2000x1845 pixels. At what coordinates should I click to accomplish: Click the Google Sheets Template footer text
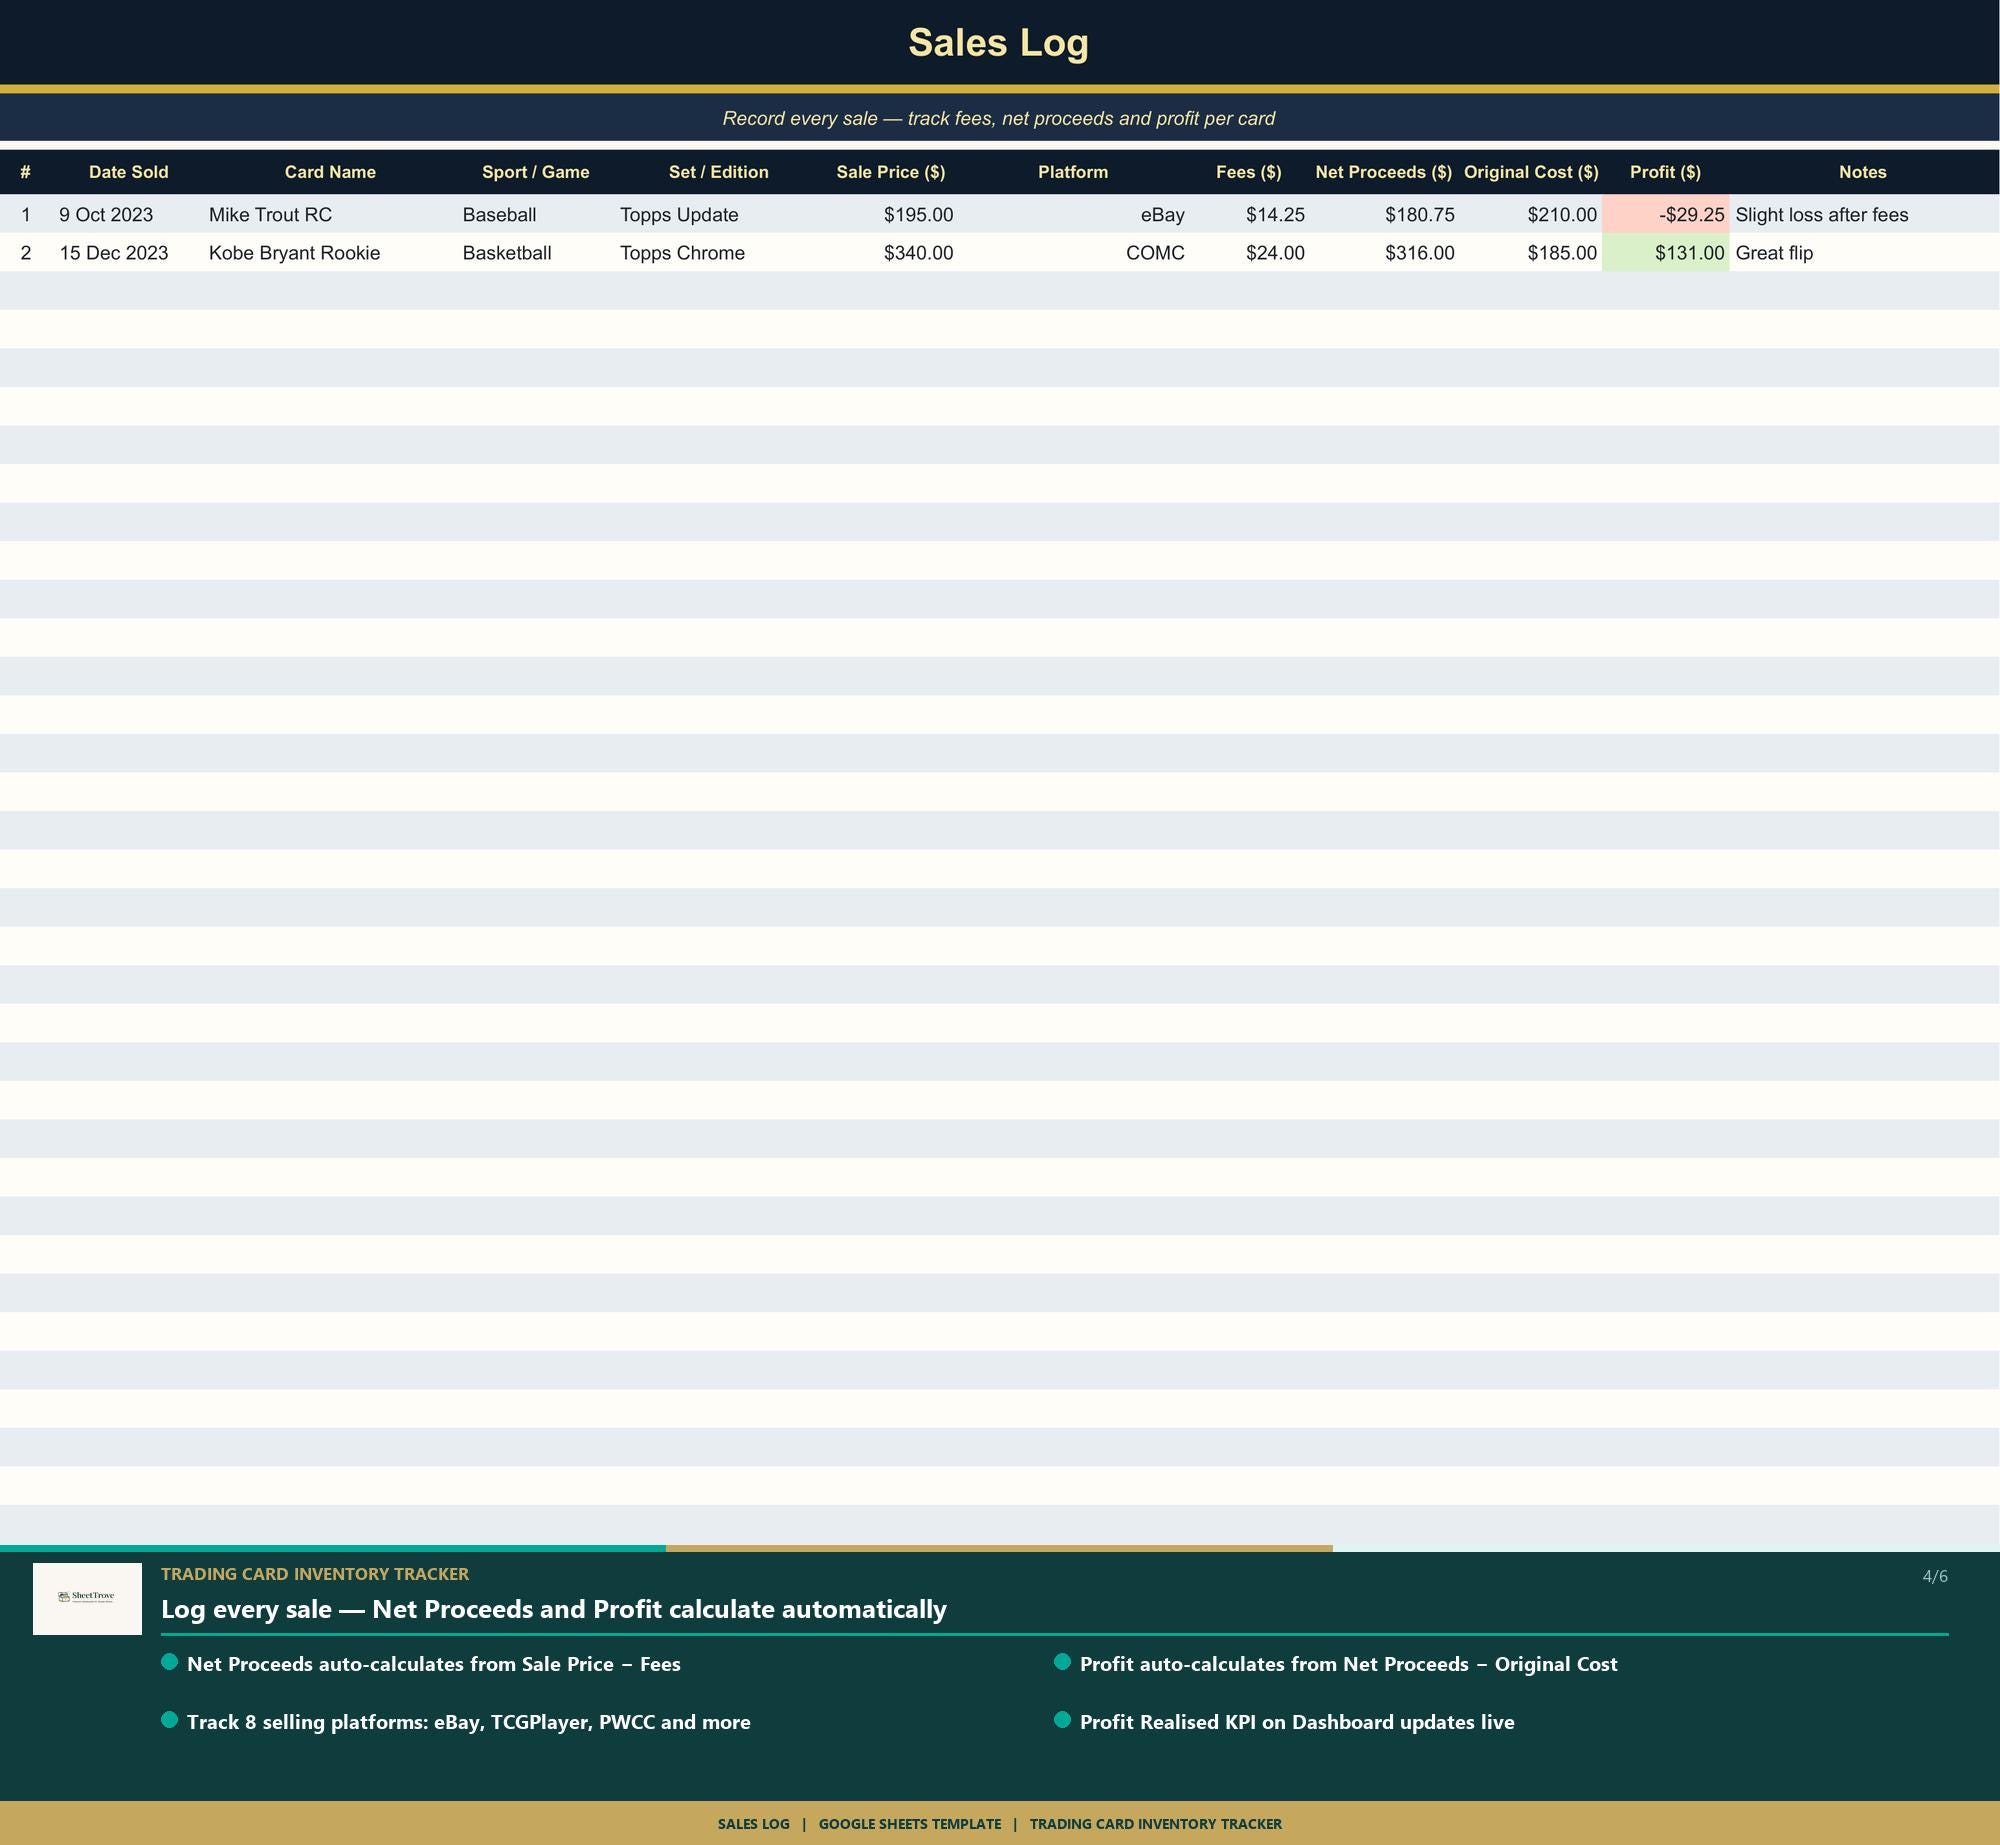[910, 1824]
